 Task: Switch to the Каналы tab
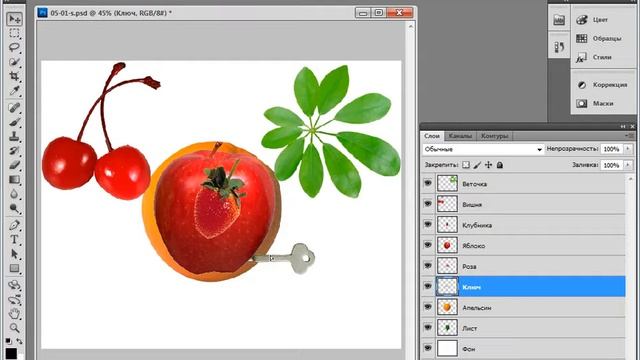point(460,136)
